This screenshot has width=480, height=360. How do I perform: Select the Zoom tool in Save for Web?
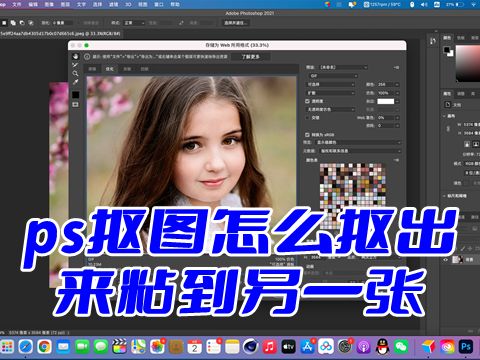tap(76, 73)
